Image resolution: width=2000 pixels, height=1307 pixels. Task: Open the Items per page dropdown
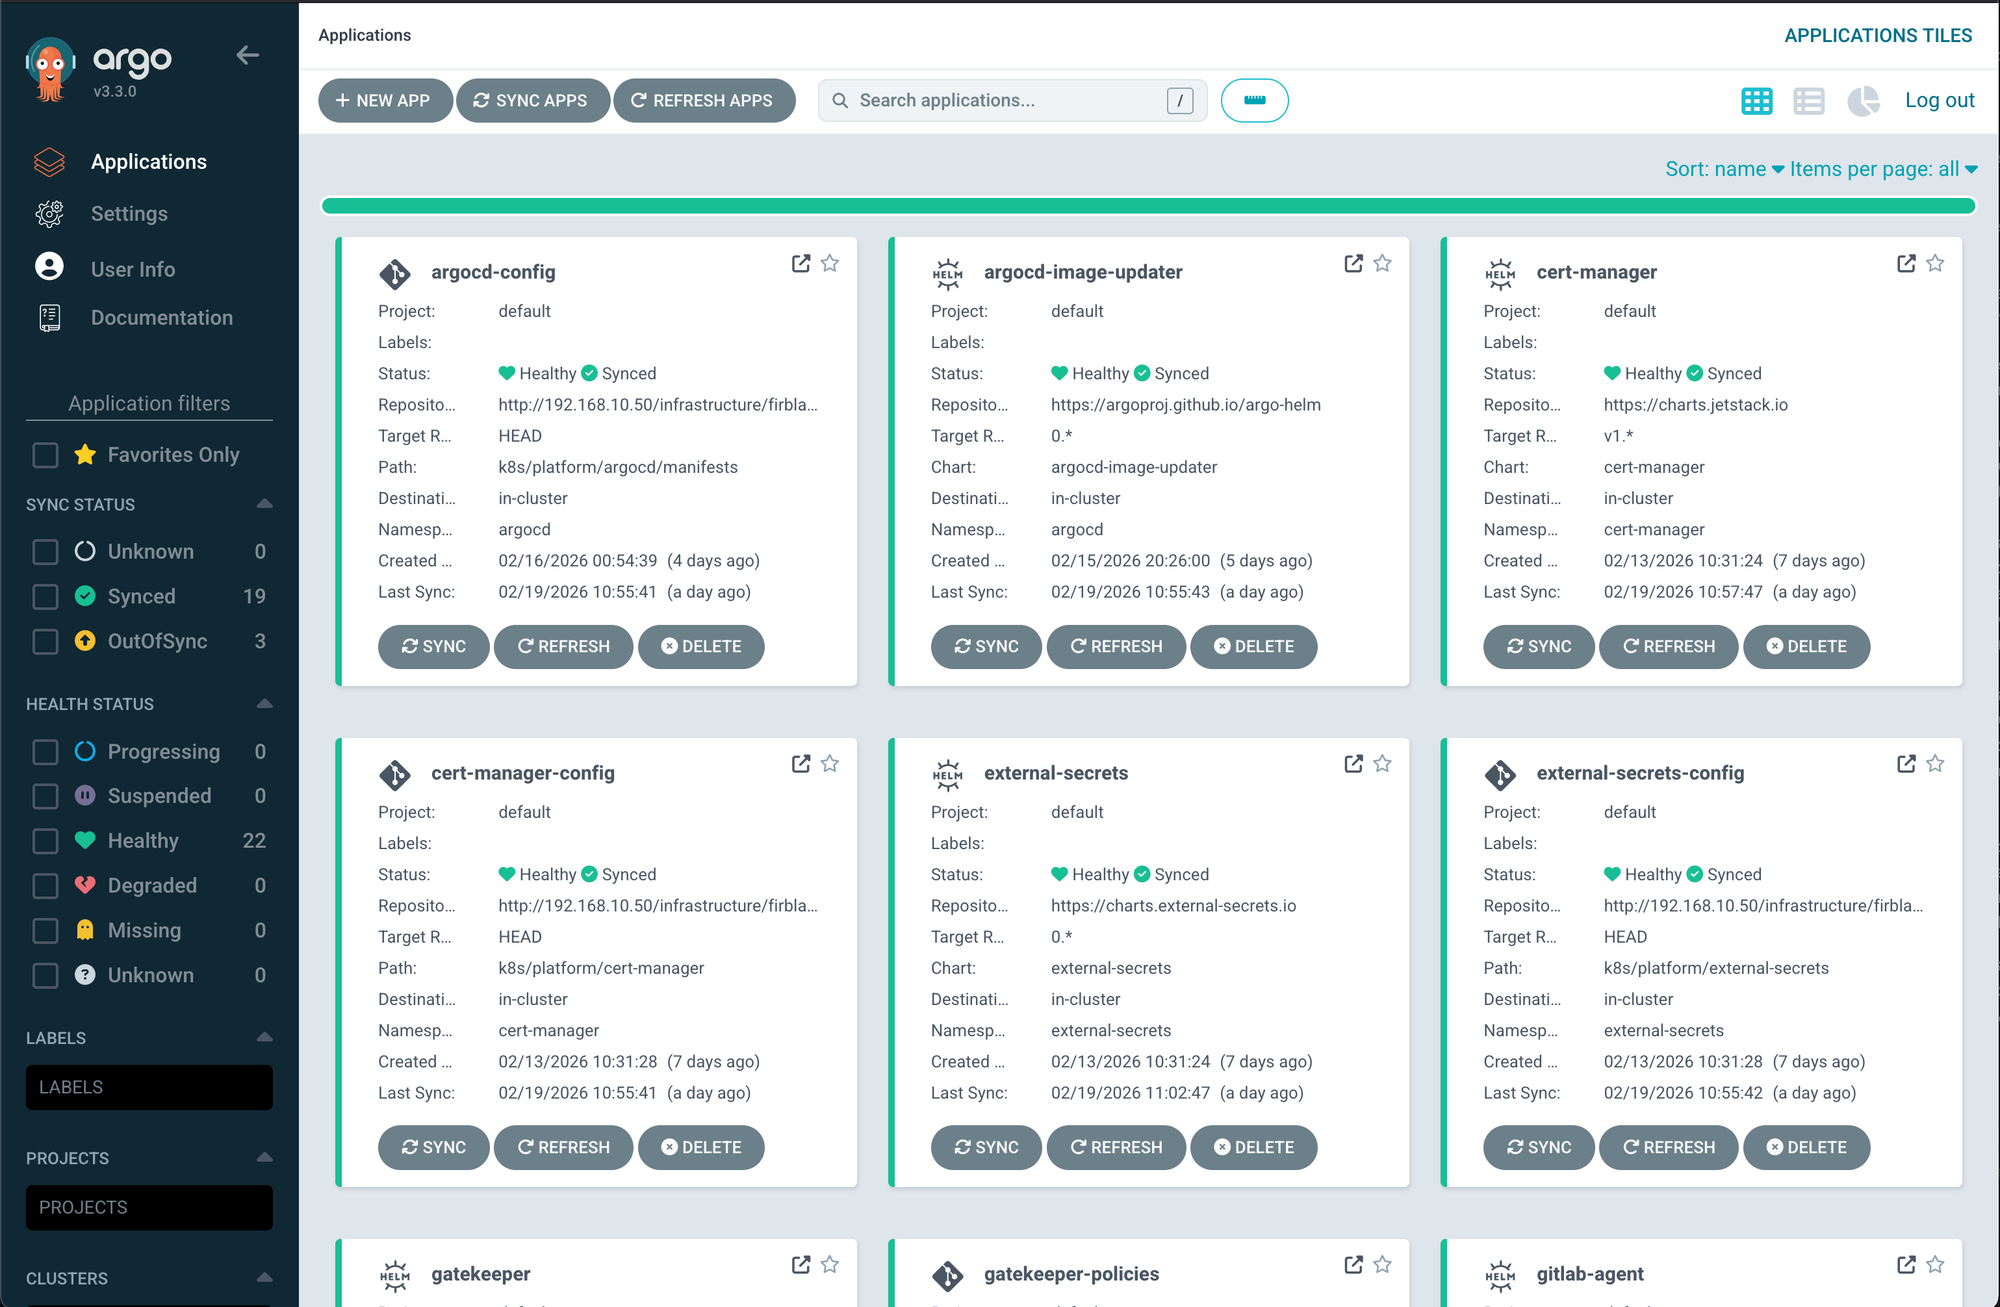tap(1883, 169)
